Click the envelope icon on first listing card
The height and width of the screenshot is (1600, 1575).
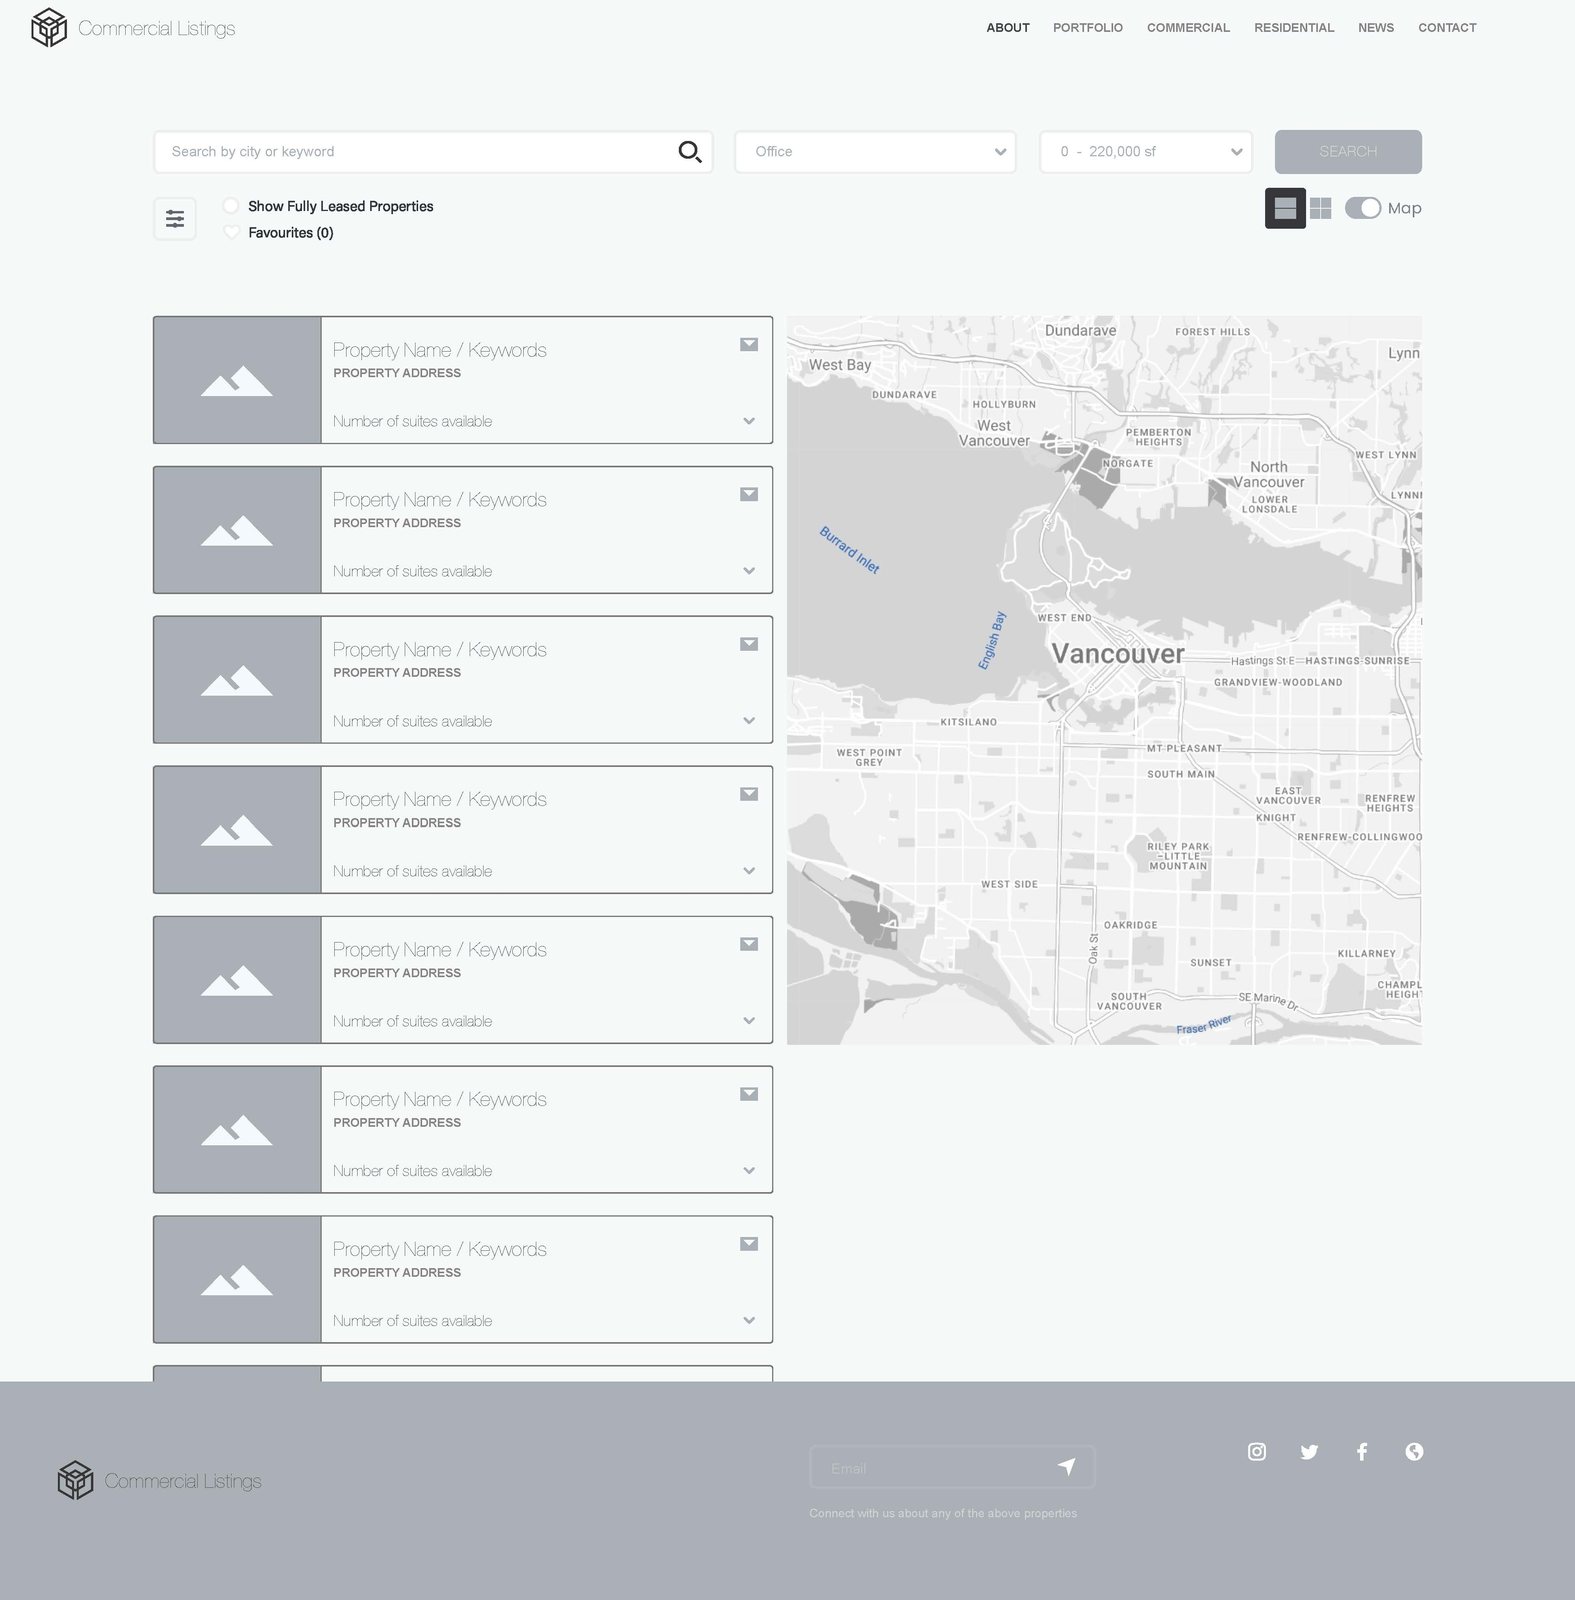click(749, 344)
